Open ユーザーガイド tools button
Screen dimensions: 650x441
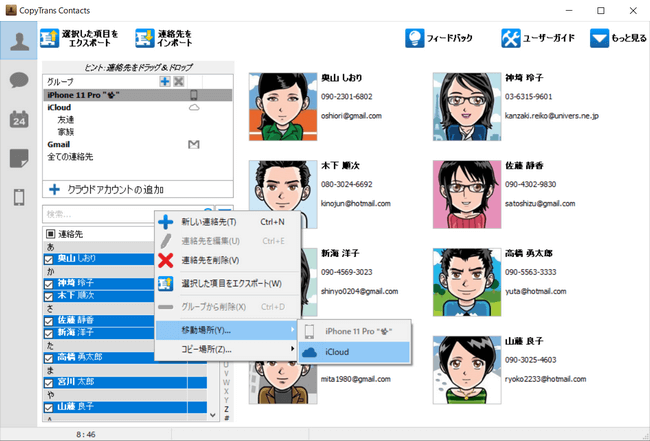(538, 38)
